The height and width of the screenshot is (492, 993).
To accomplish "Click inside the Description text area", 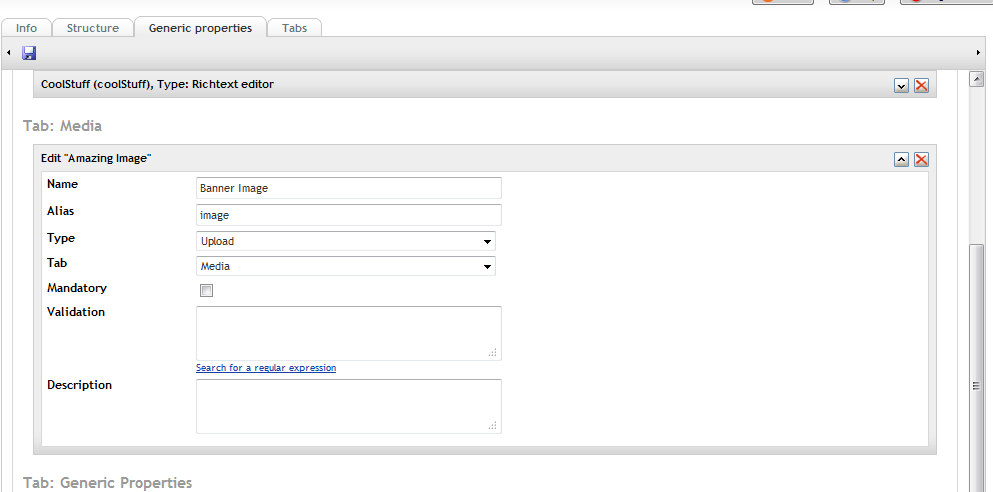I will (349, 407).
